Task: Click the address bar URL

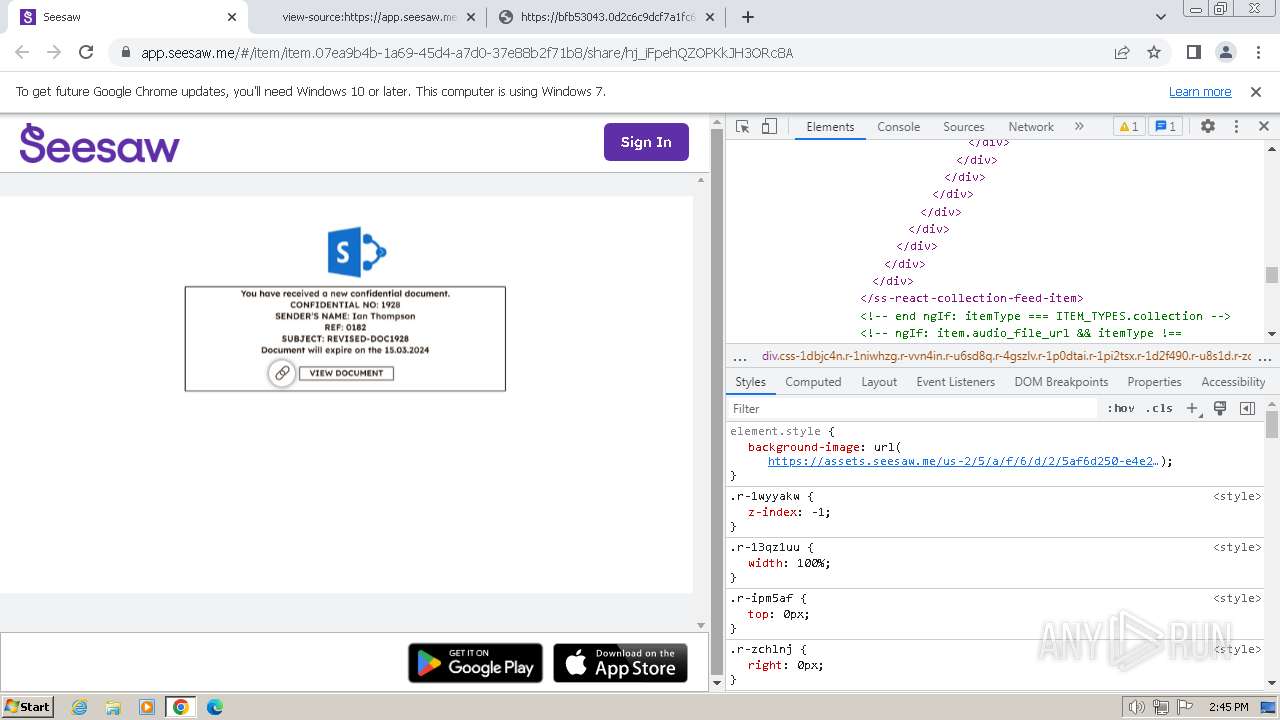Action: pyautogui.click(x=467, y=53)
